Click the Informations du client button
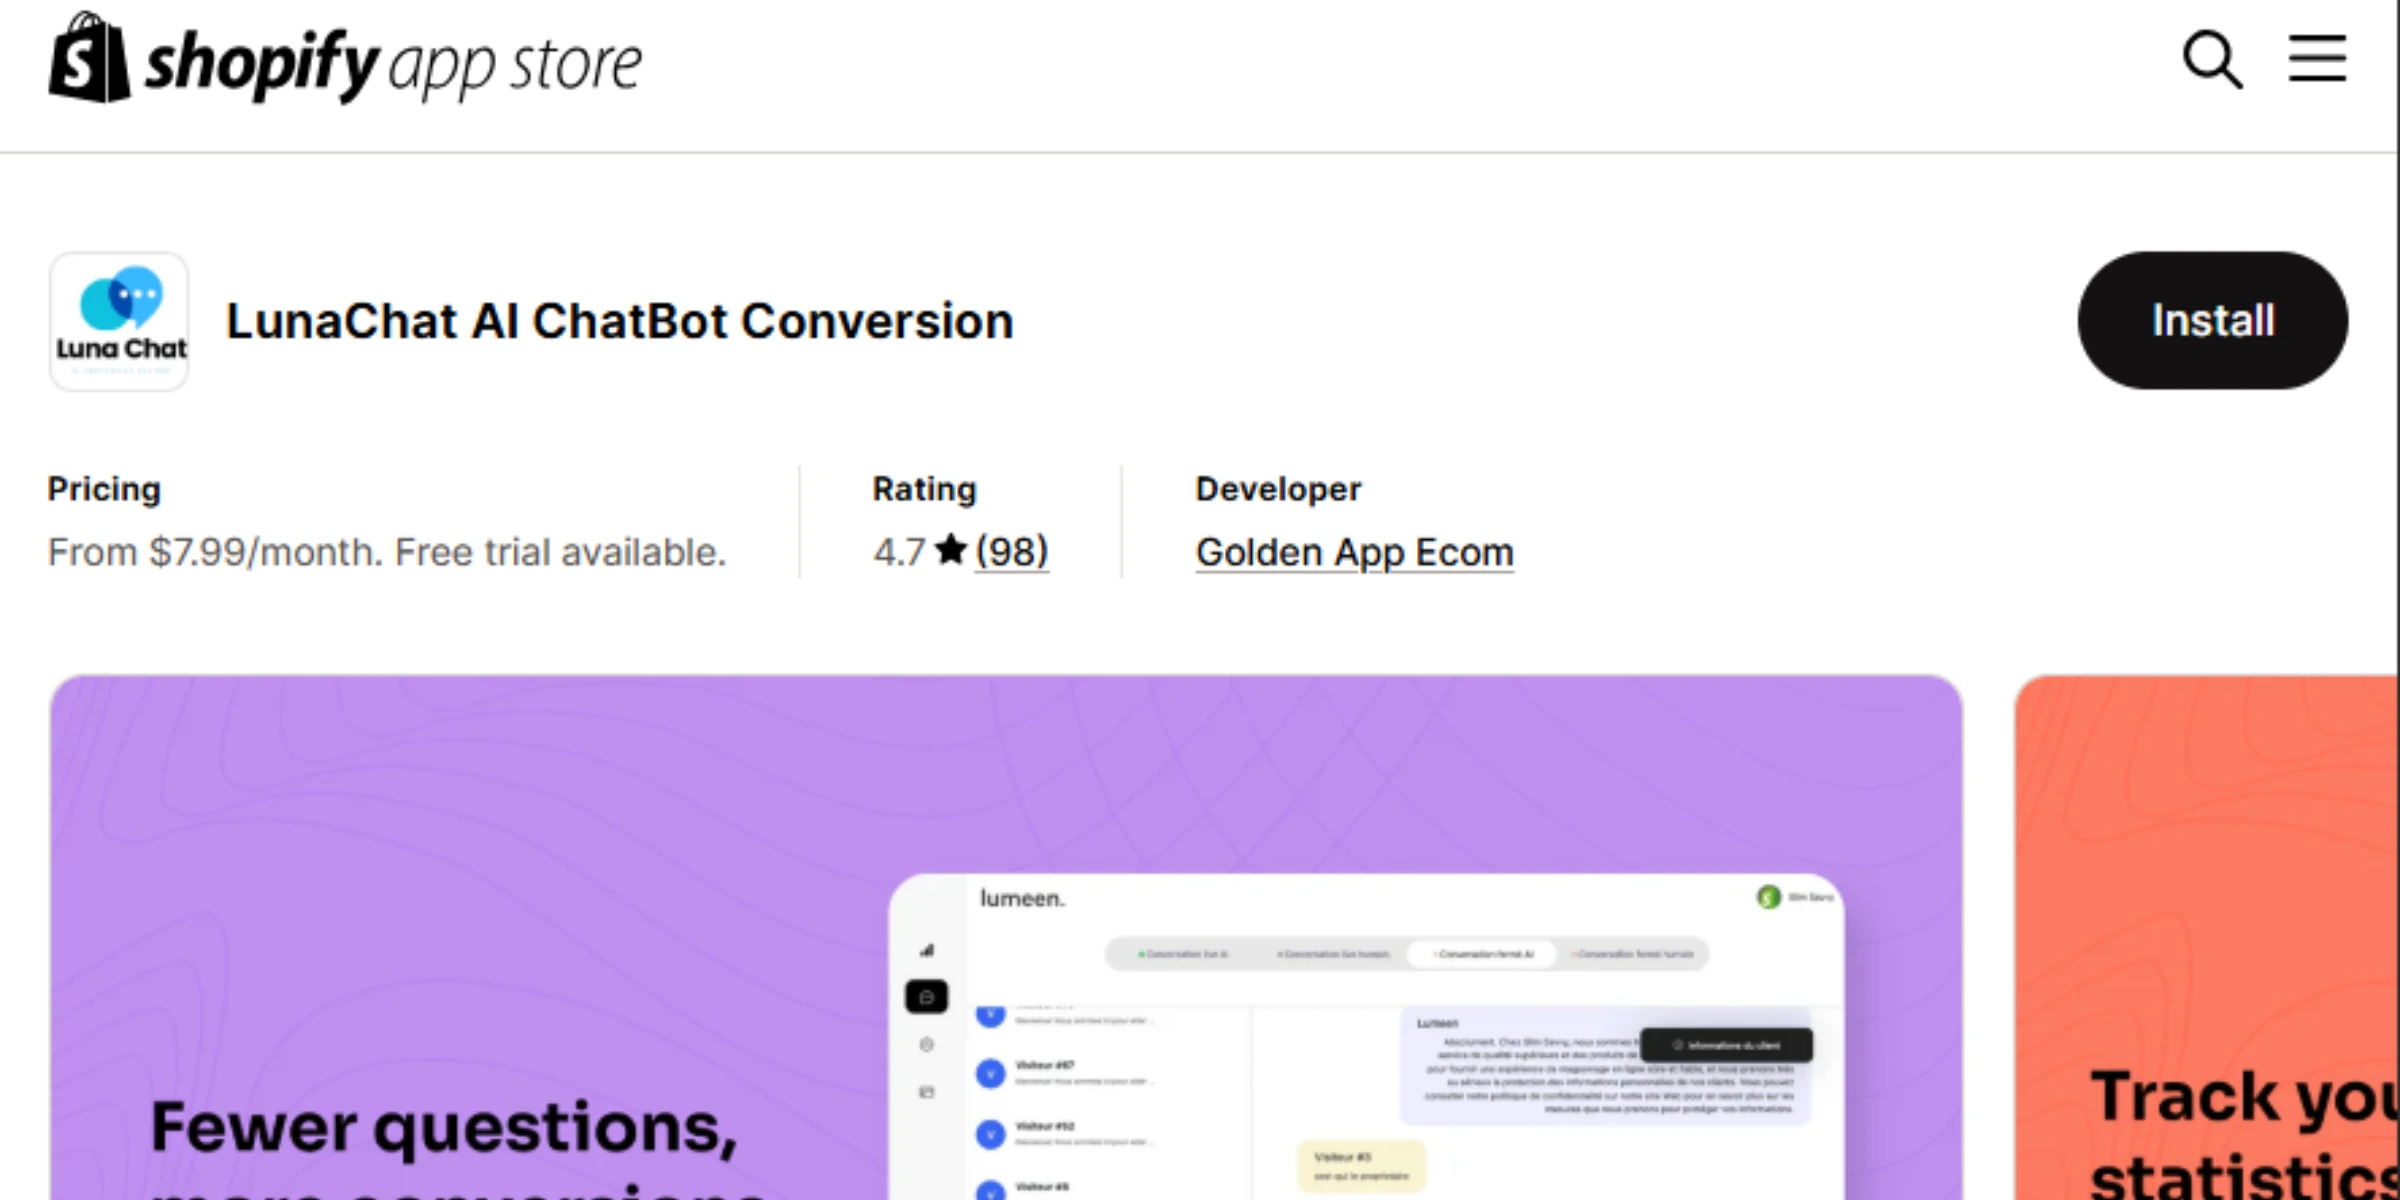This screenshot has width=2400, height=1200. tap(1726, 1045)
